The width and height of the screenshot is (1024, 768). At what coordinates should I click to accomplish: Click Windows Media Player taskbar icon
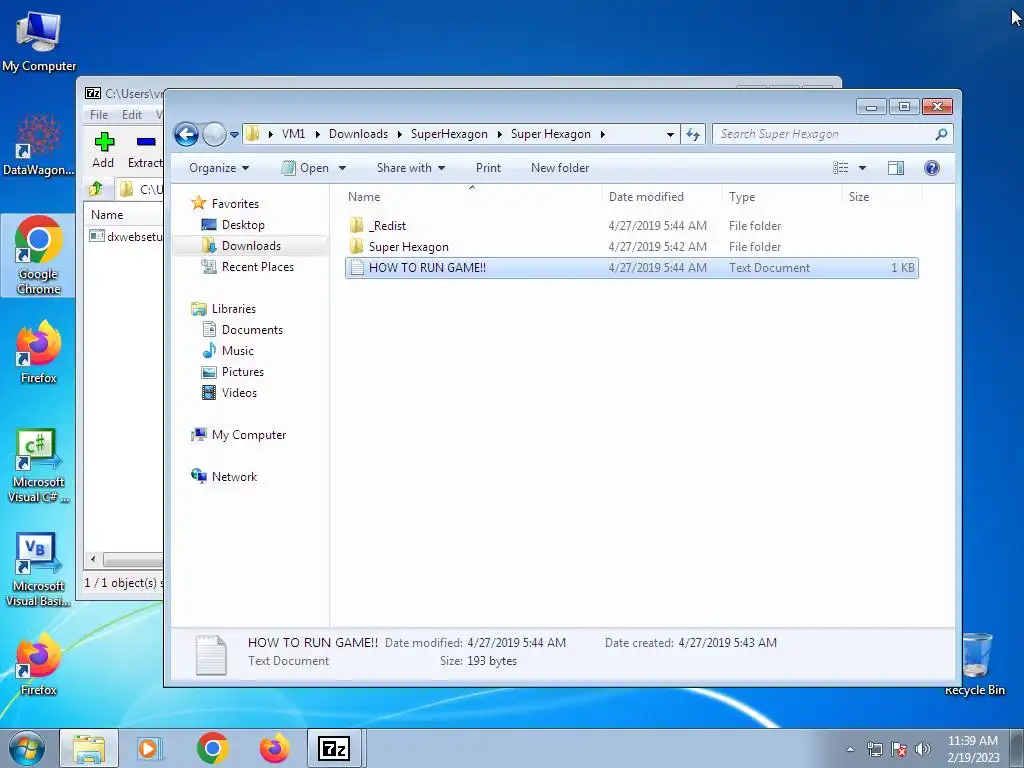pos(150,748)
